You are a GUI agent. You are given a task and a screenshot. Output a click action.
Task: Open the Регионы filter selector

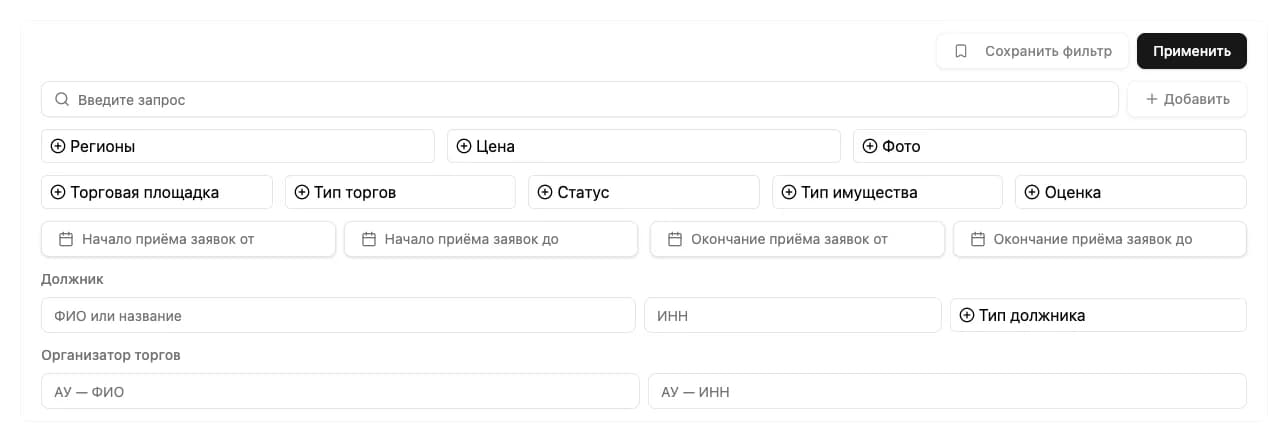(x=238, y=146)
